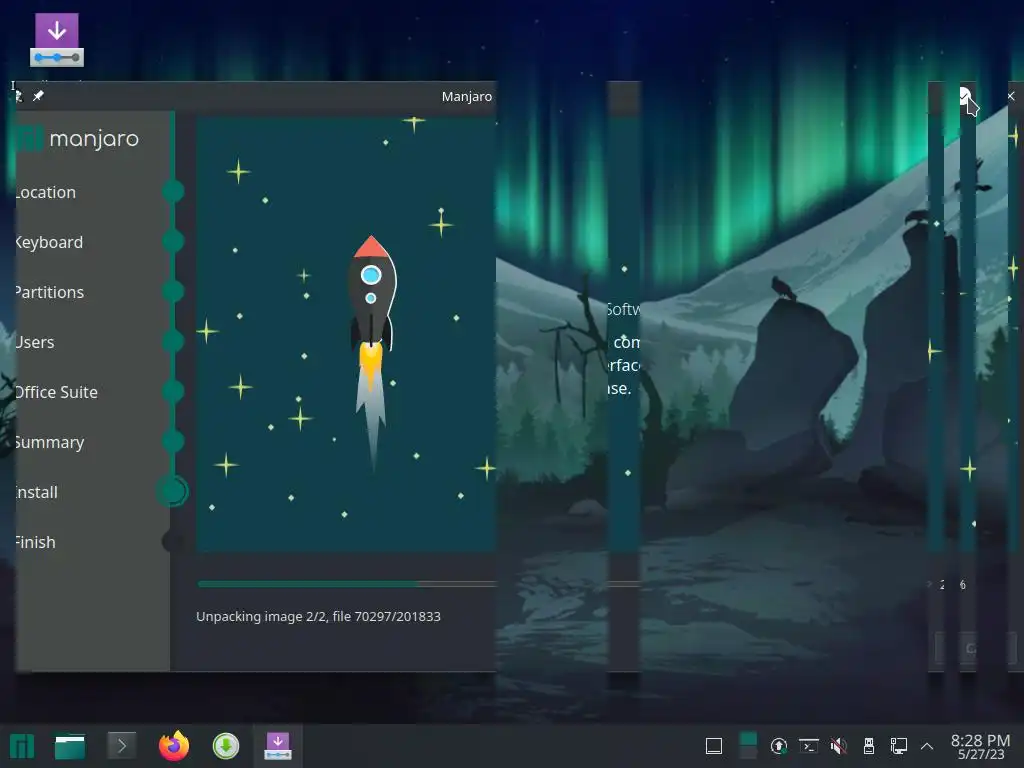Select the Summary step in installer sidebar
Viewport: 1024px width, 768px height.
50,442
